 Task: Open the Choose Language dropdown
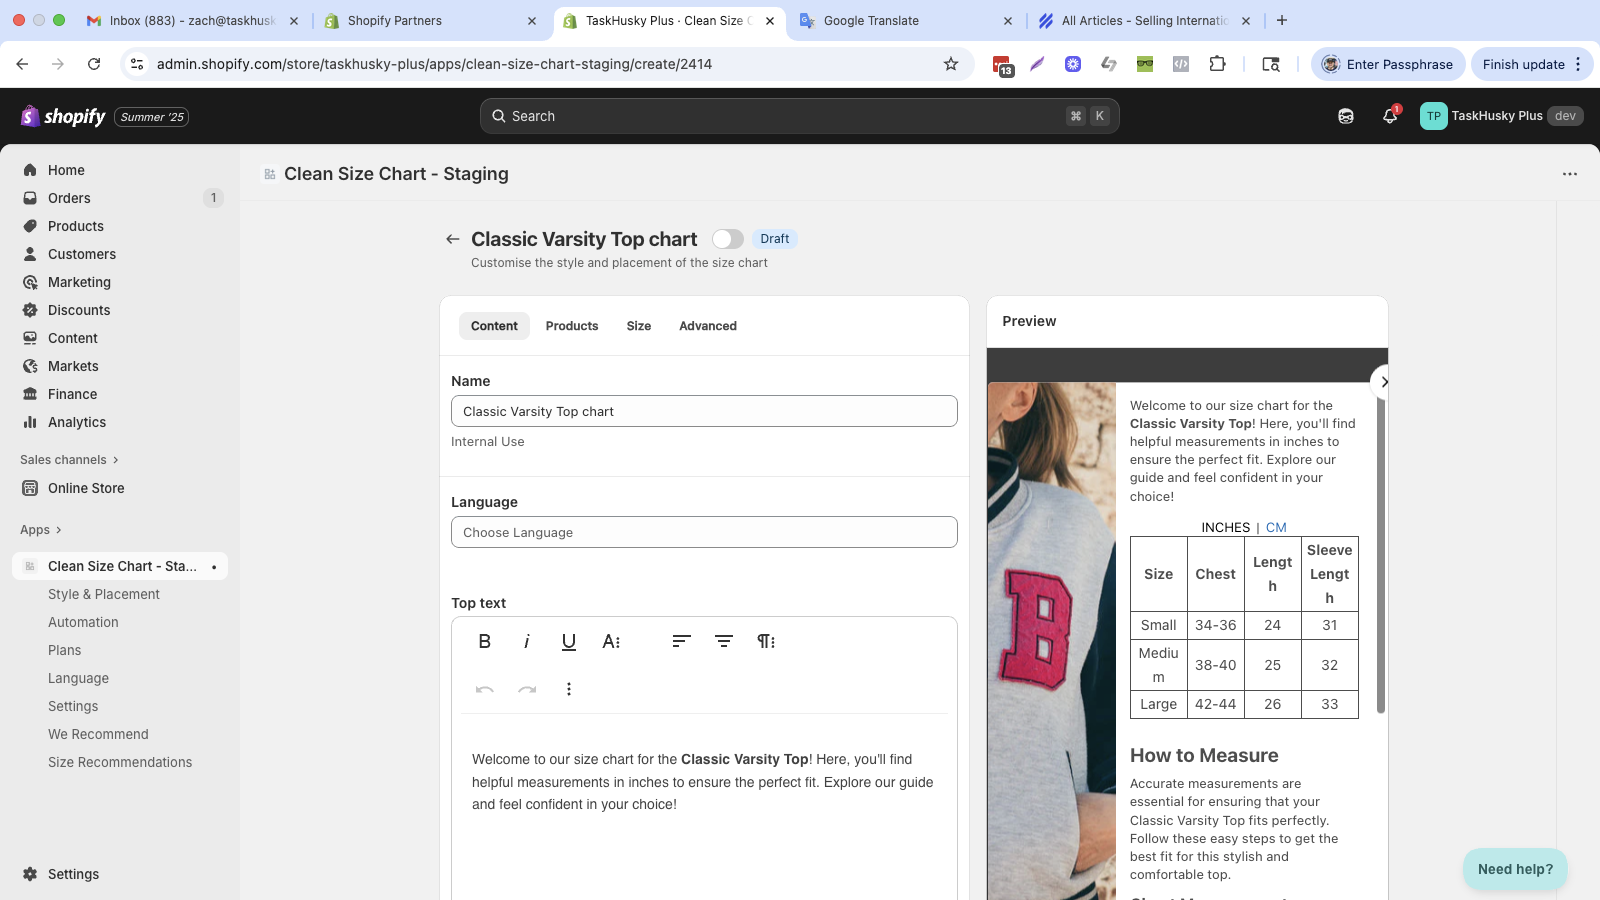(x=704, y=532)
